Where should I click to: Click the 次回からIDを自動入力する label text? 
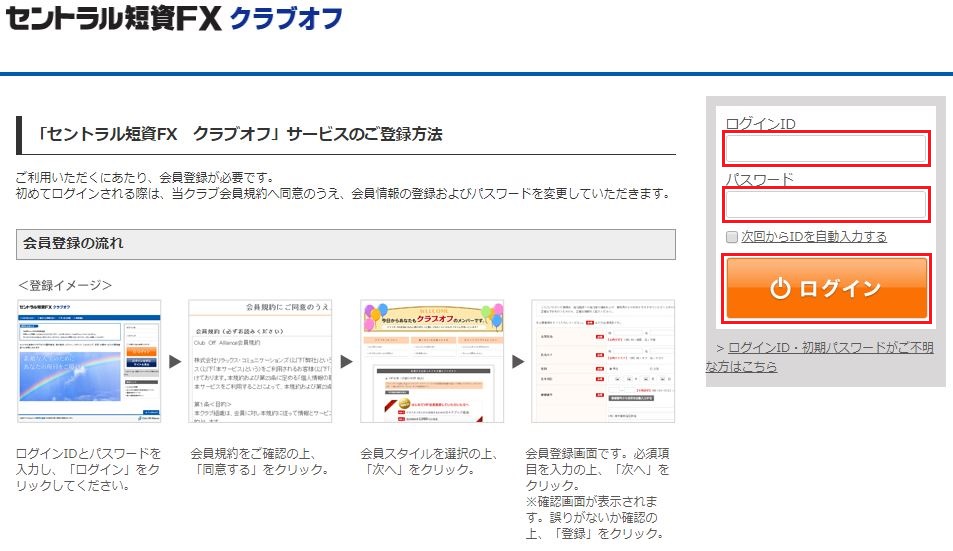pos(814,236)
